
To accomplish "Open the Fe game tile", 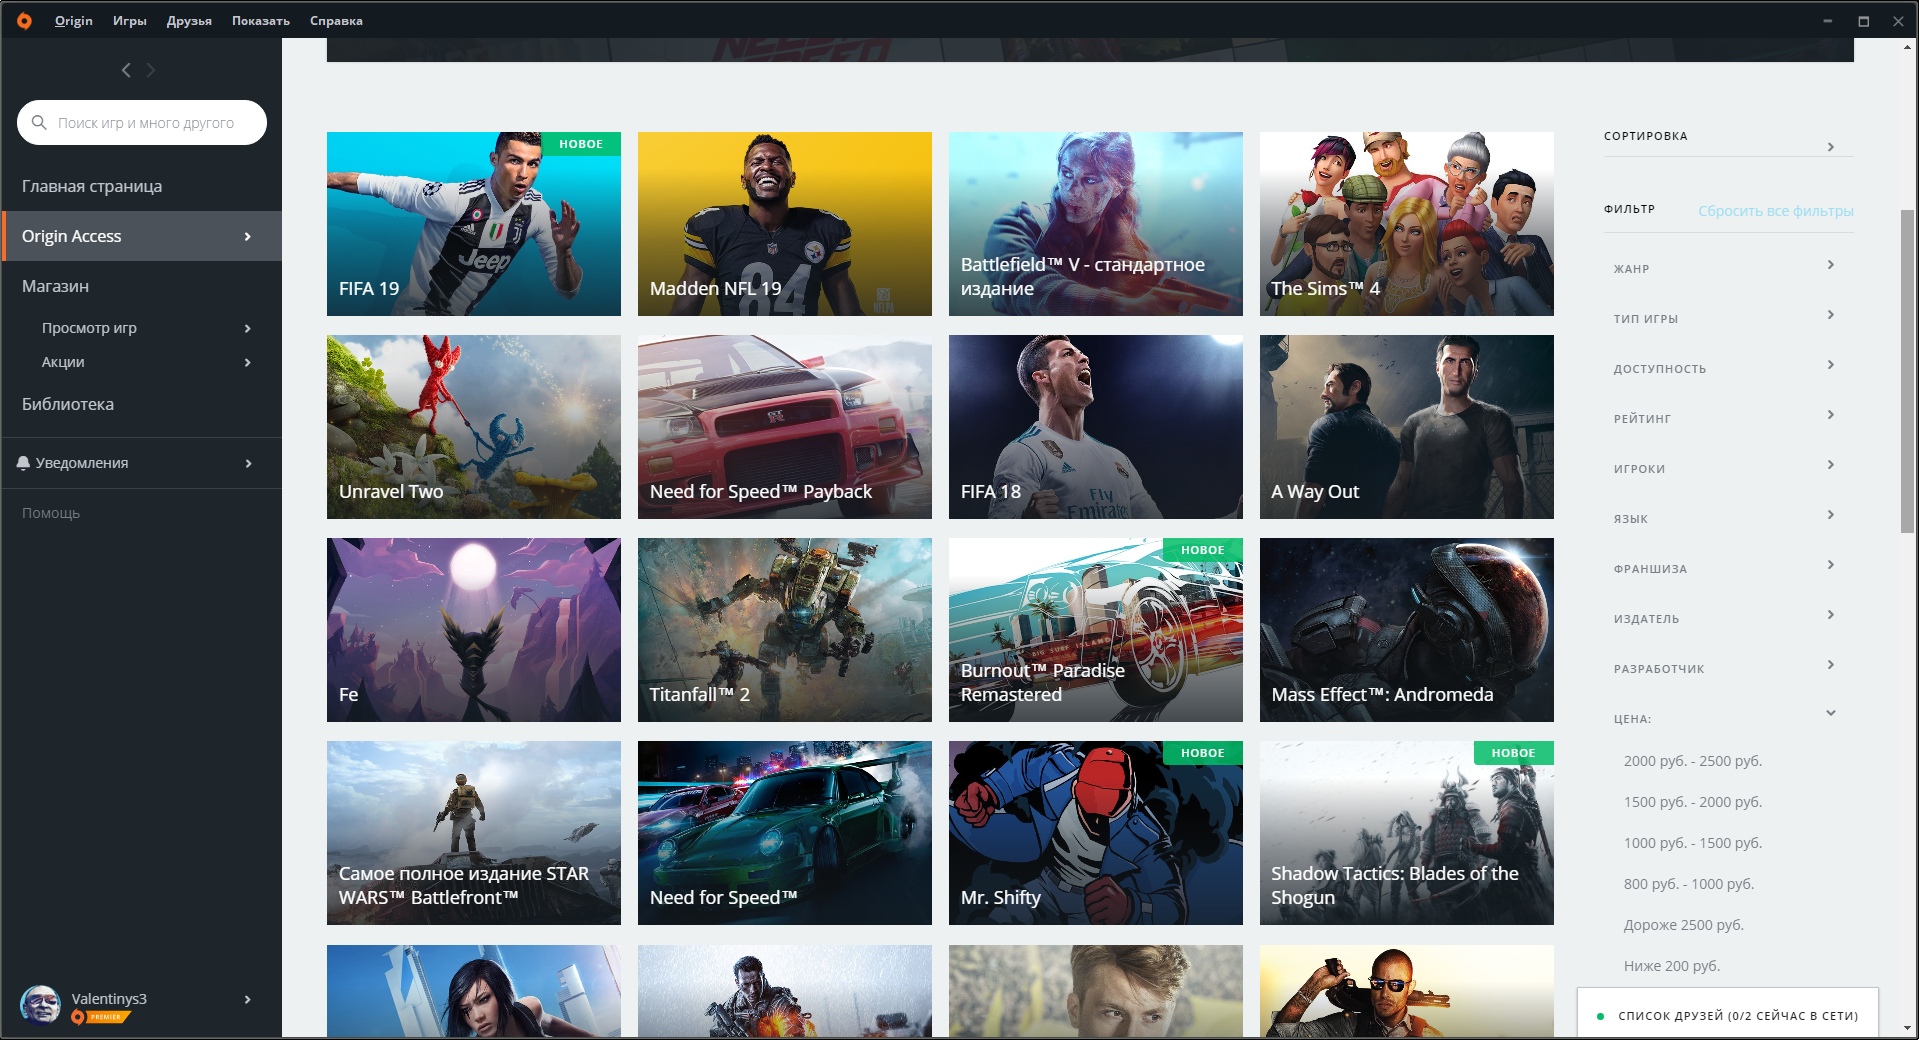I will pyautogui.click(x=473, y=630).
